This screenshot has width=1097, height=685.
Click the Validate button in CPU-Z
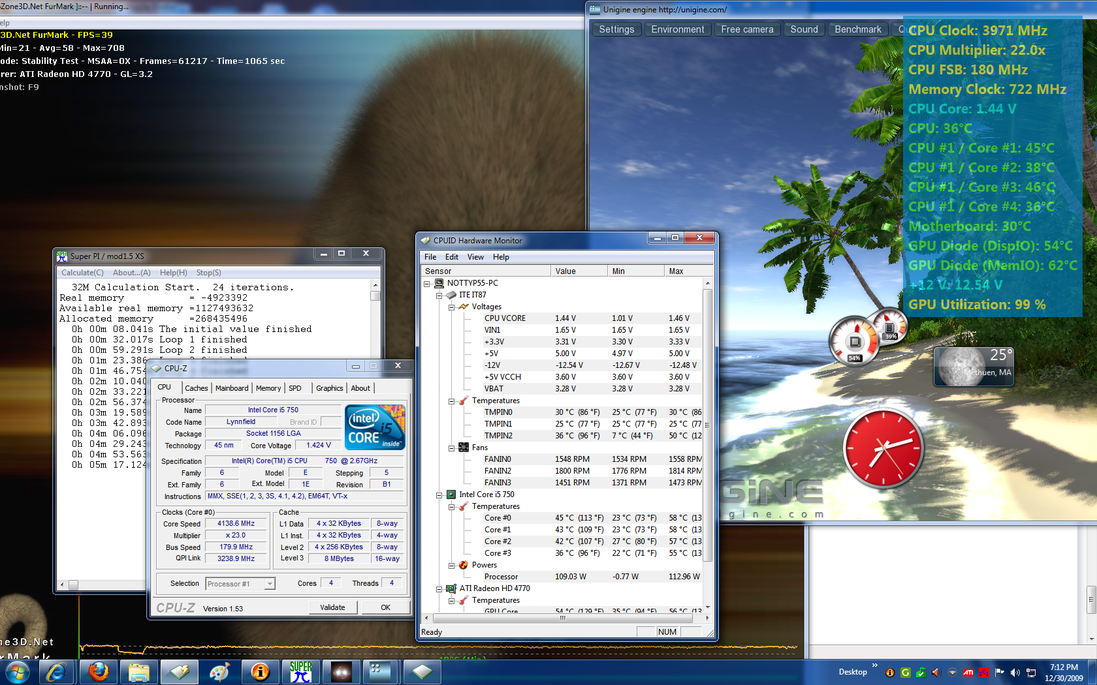click(332, 608)
